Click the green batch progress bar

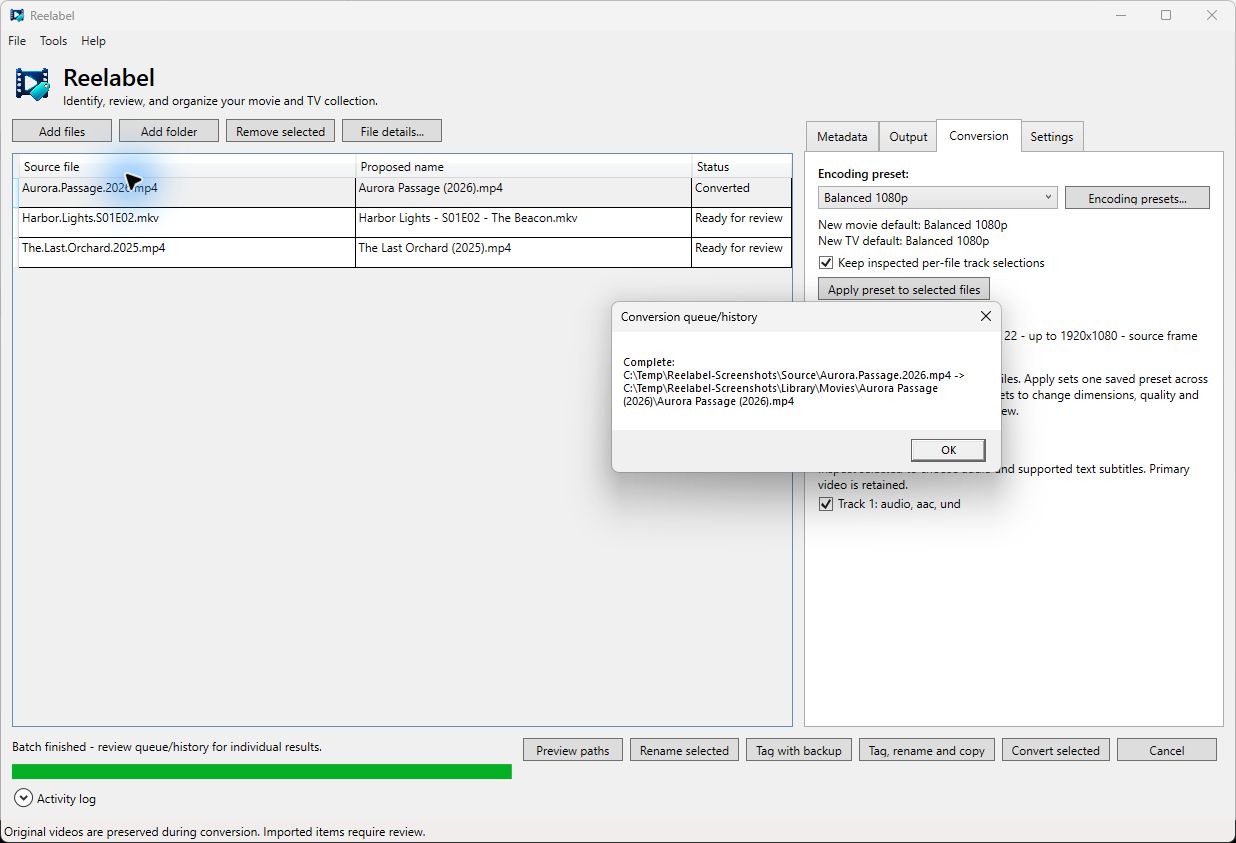262,771
